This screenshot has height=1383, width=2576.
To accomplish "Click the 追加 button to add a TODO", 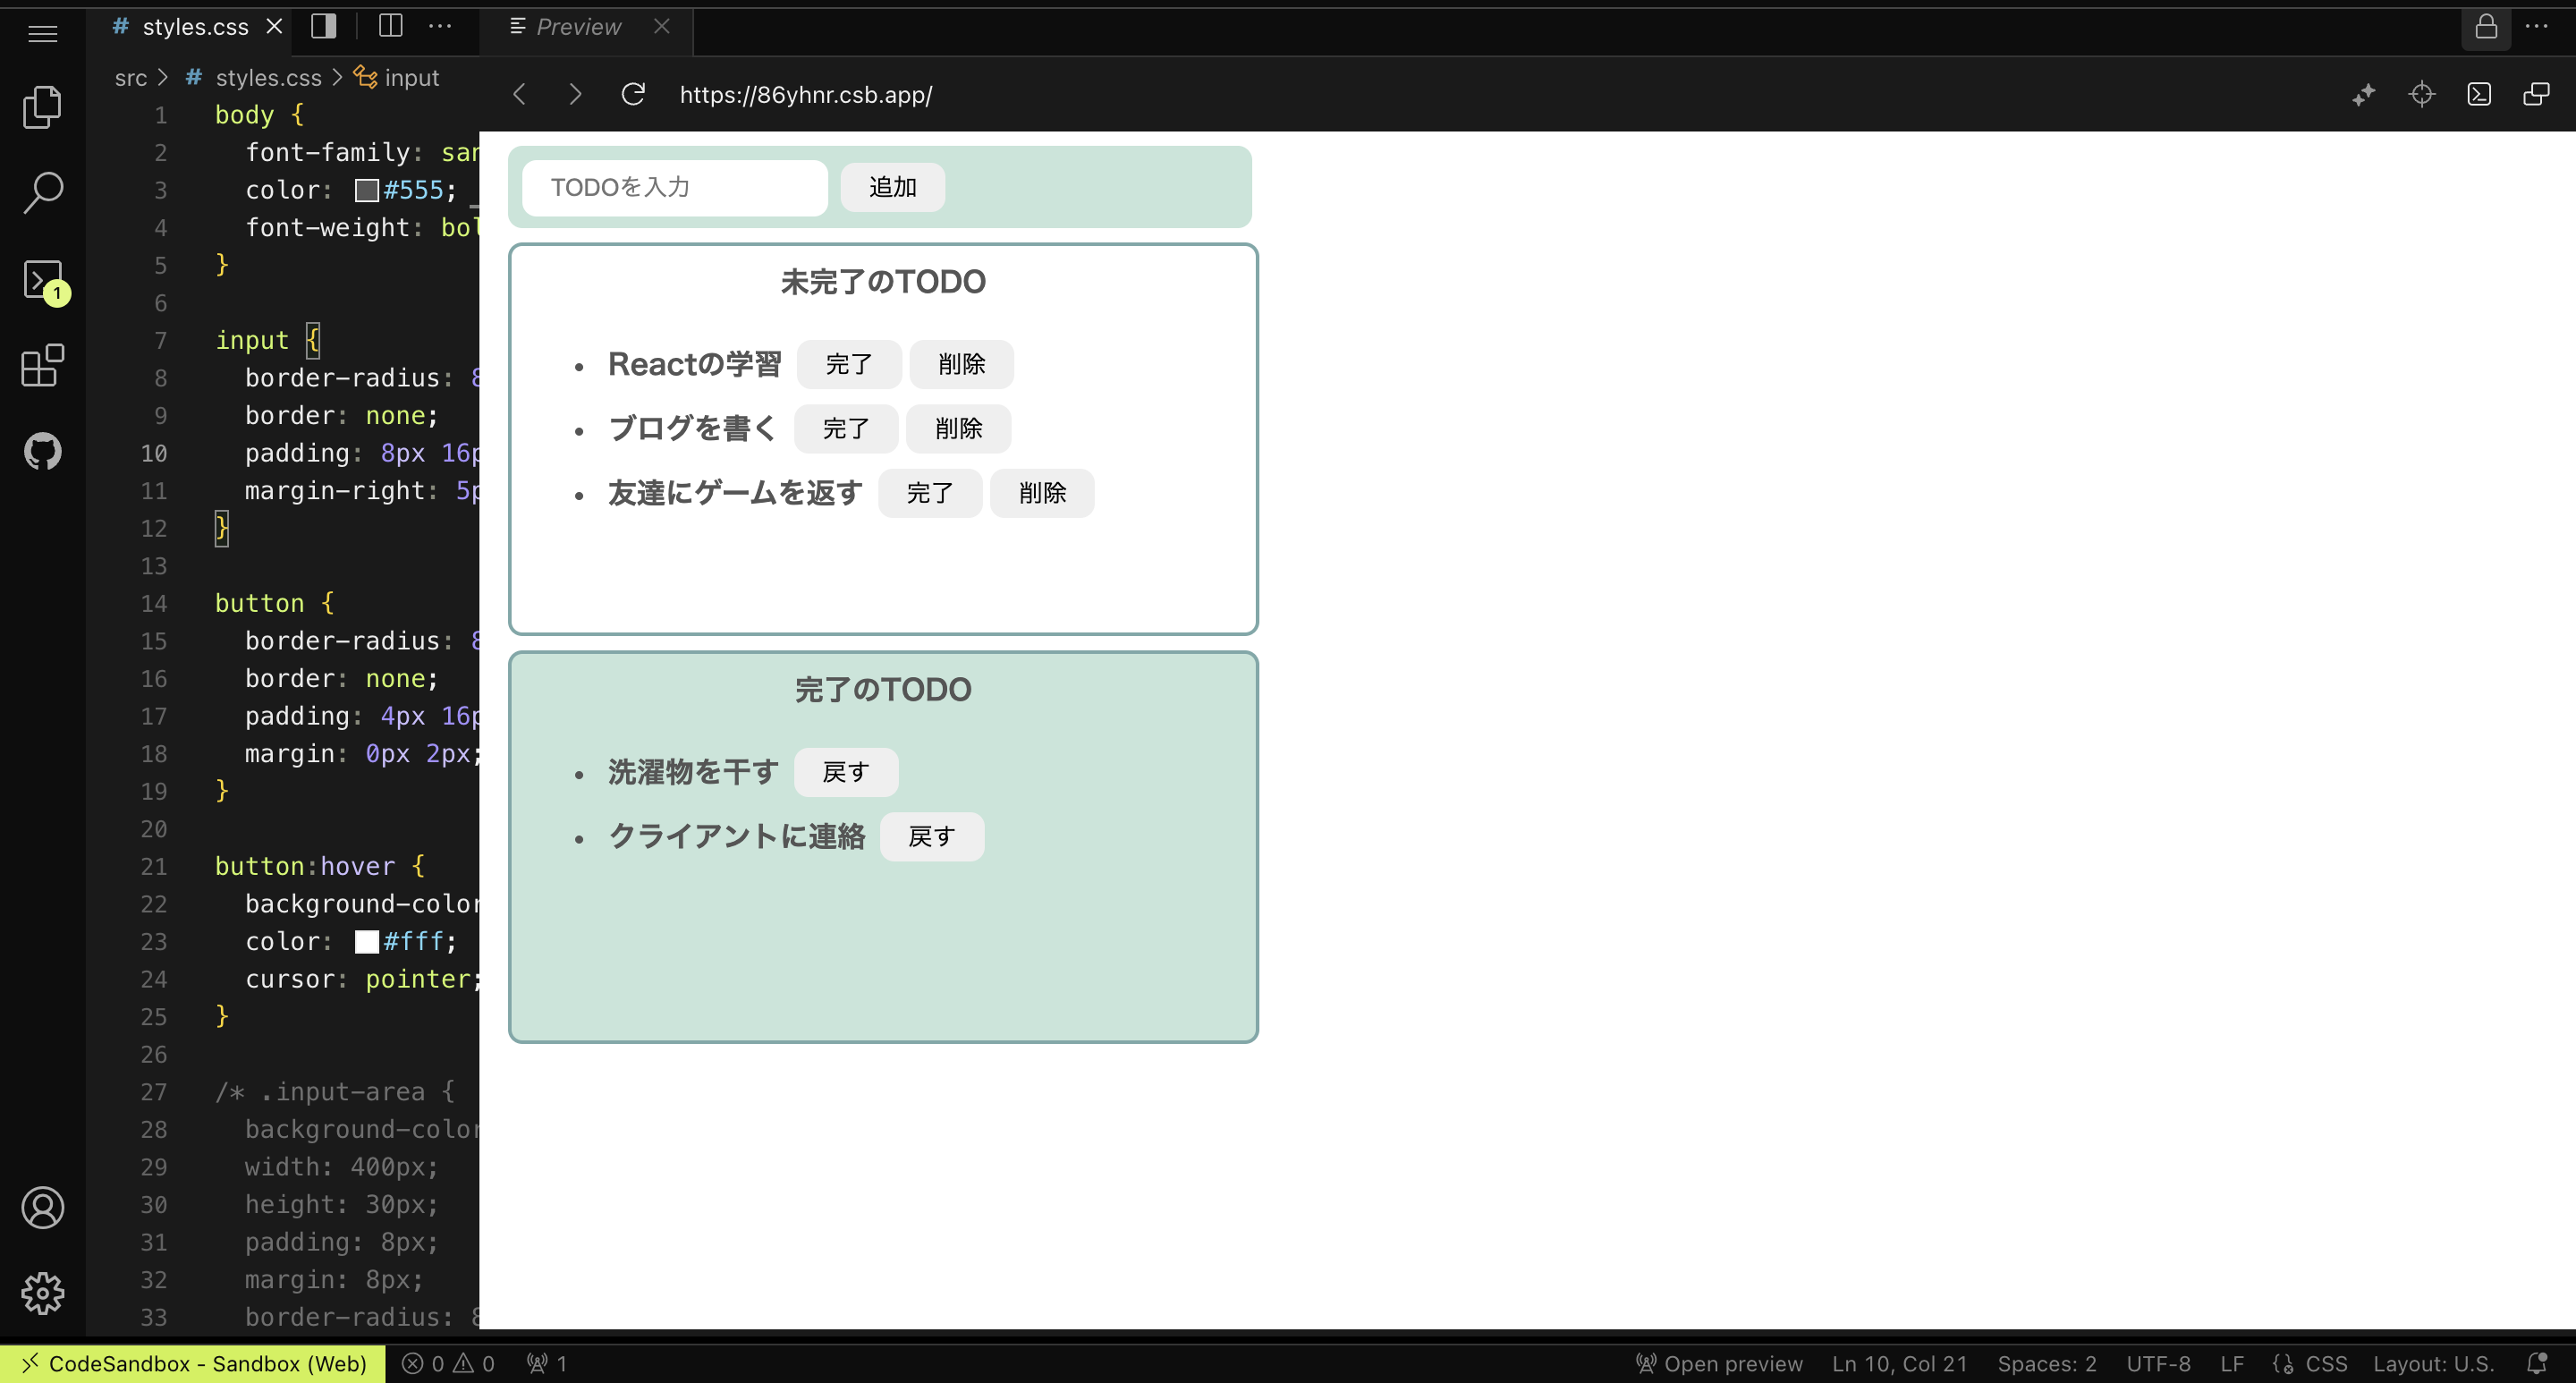I will click(892, 187).
